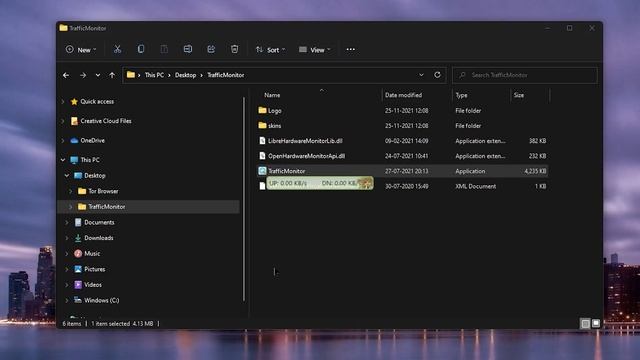Open recent locations dropdown chevron

98,75
